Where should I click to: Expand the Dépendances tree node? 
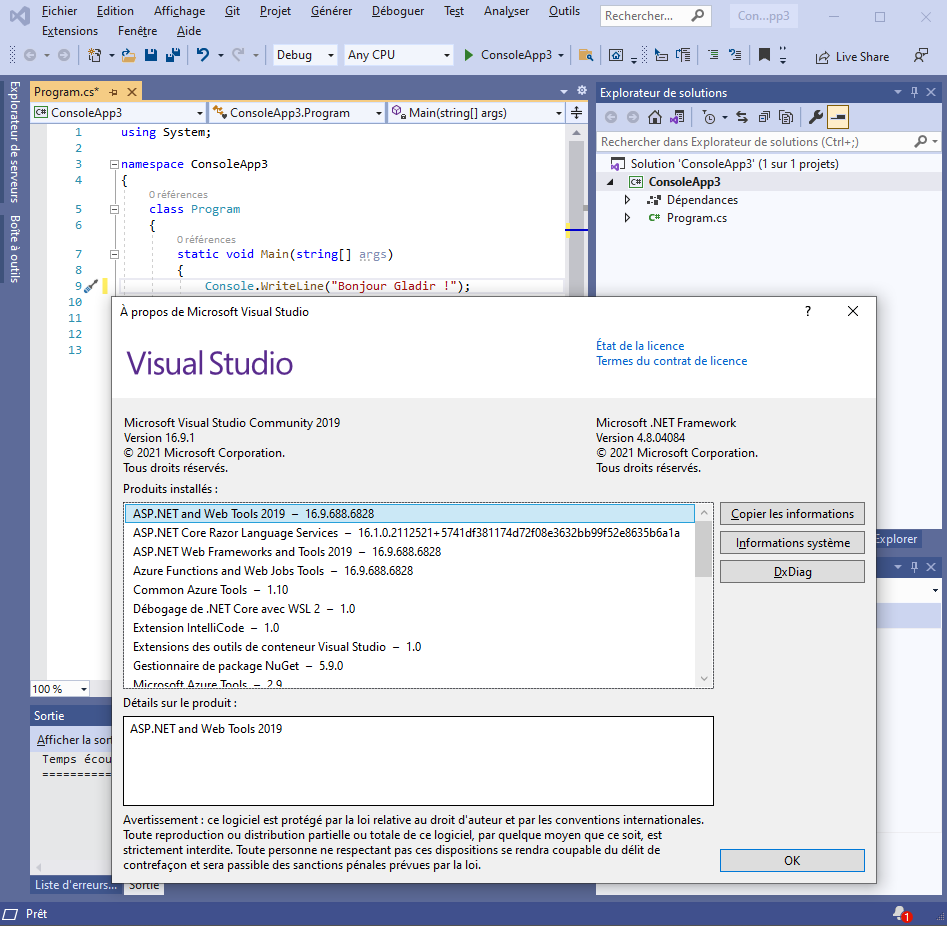pos(627,200)
